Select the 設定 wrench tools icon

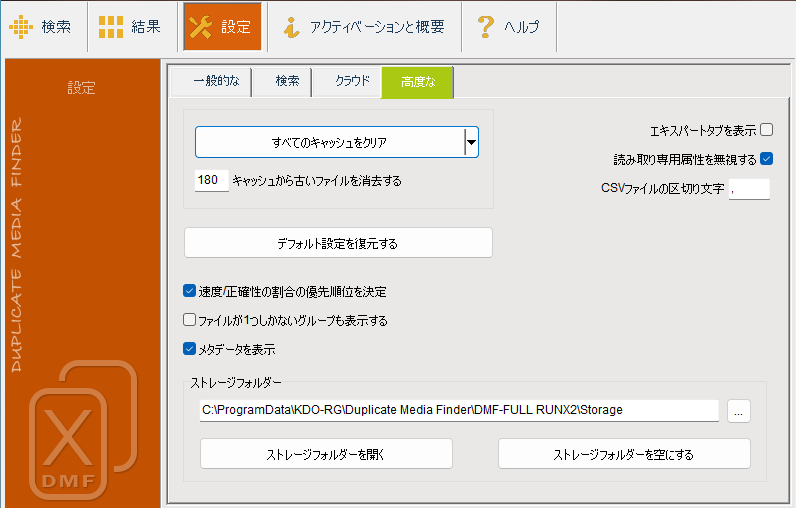(x=200, y=27)
